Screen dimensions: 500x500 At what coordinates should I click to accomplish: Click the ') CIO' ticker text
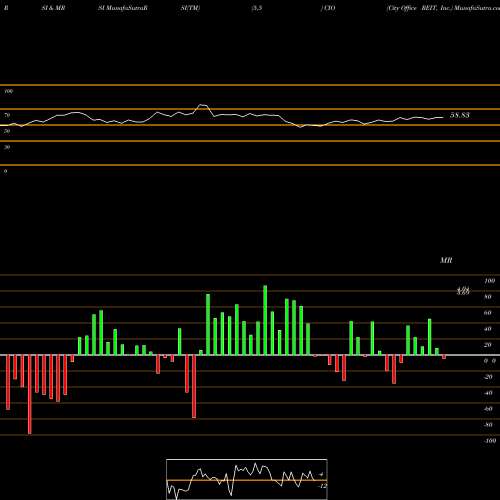click(x=328, y=8)
